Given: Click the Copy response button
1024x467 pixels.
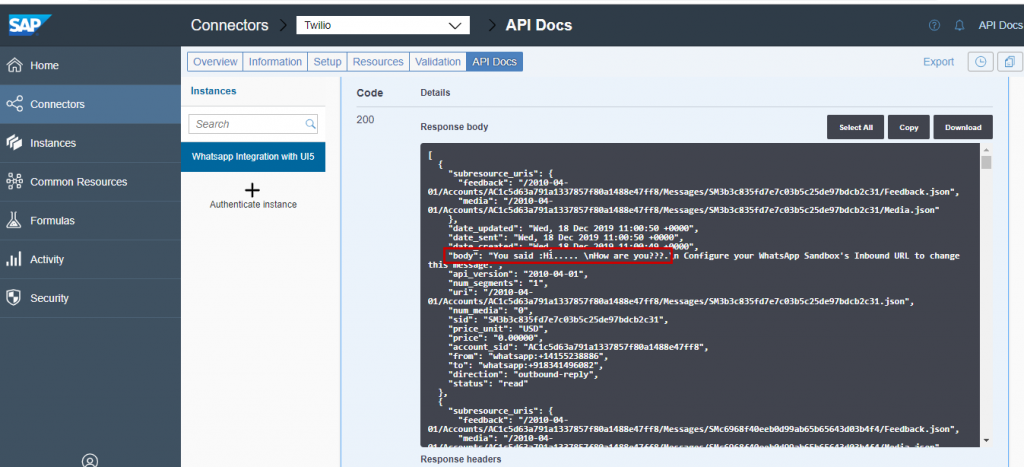Looking at the screenshot, I should point(908,127).
